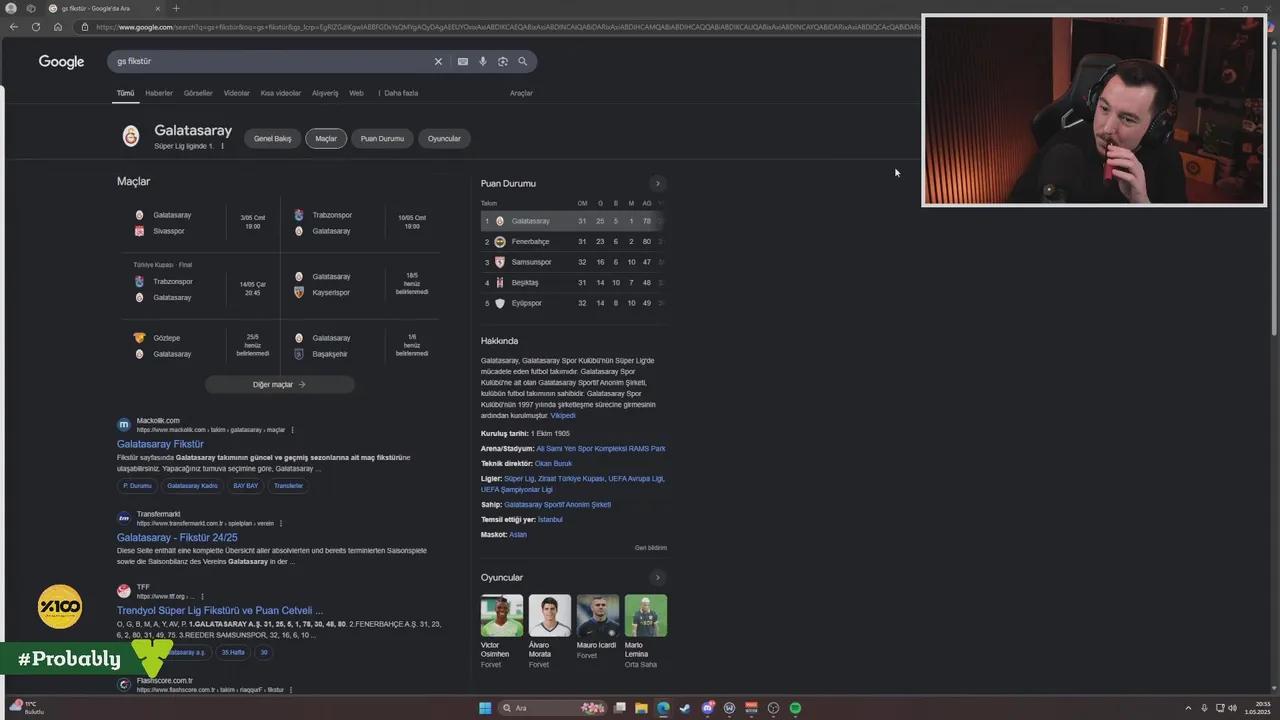This screenshot has width=1280, height=720.
Task: Open File Explorer from the taskbar
Action: tap(641, 708)
